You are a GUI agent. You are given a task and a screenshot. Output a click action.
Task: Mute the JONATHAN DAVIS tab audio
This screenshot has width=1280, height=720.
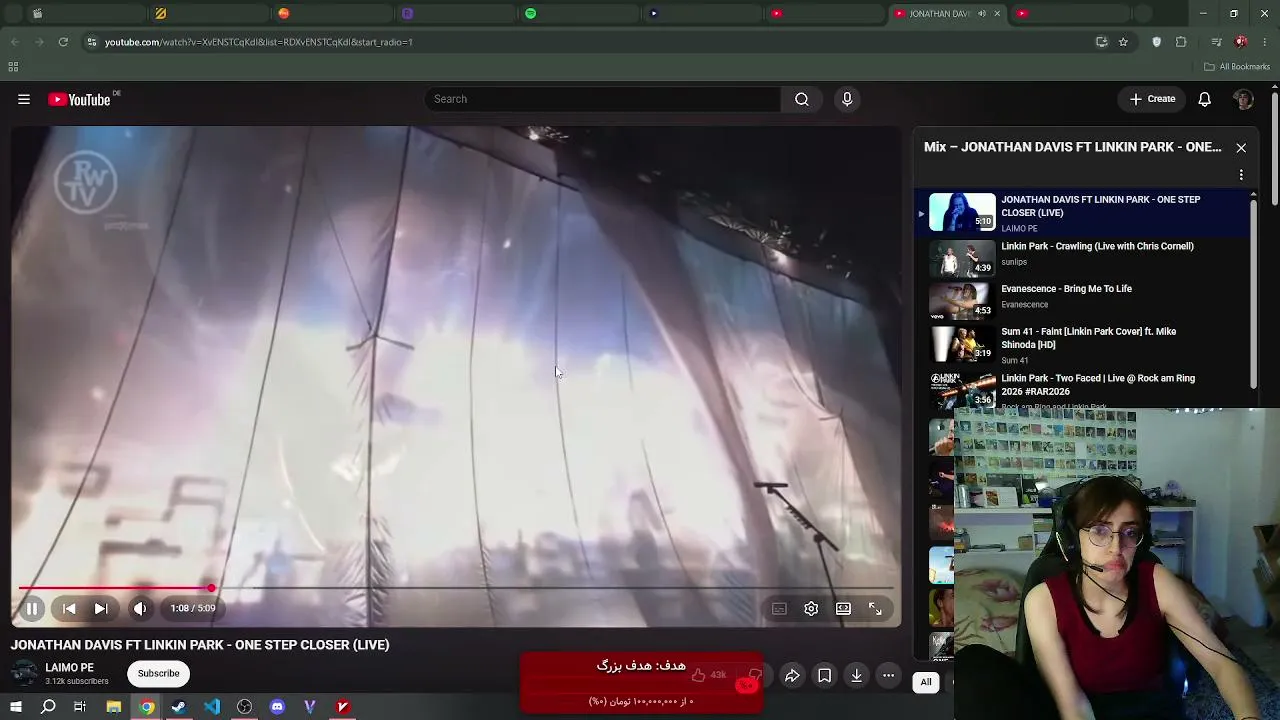(981, 14)
